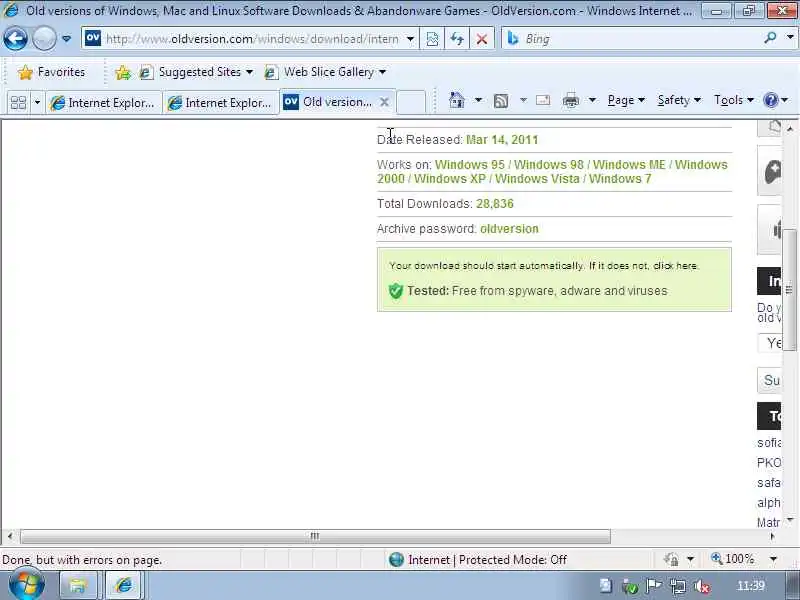Click network tray icon
Viewport: 800px width, 600px height.
tap(678, 587)
